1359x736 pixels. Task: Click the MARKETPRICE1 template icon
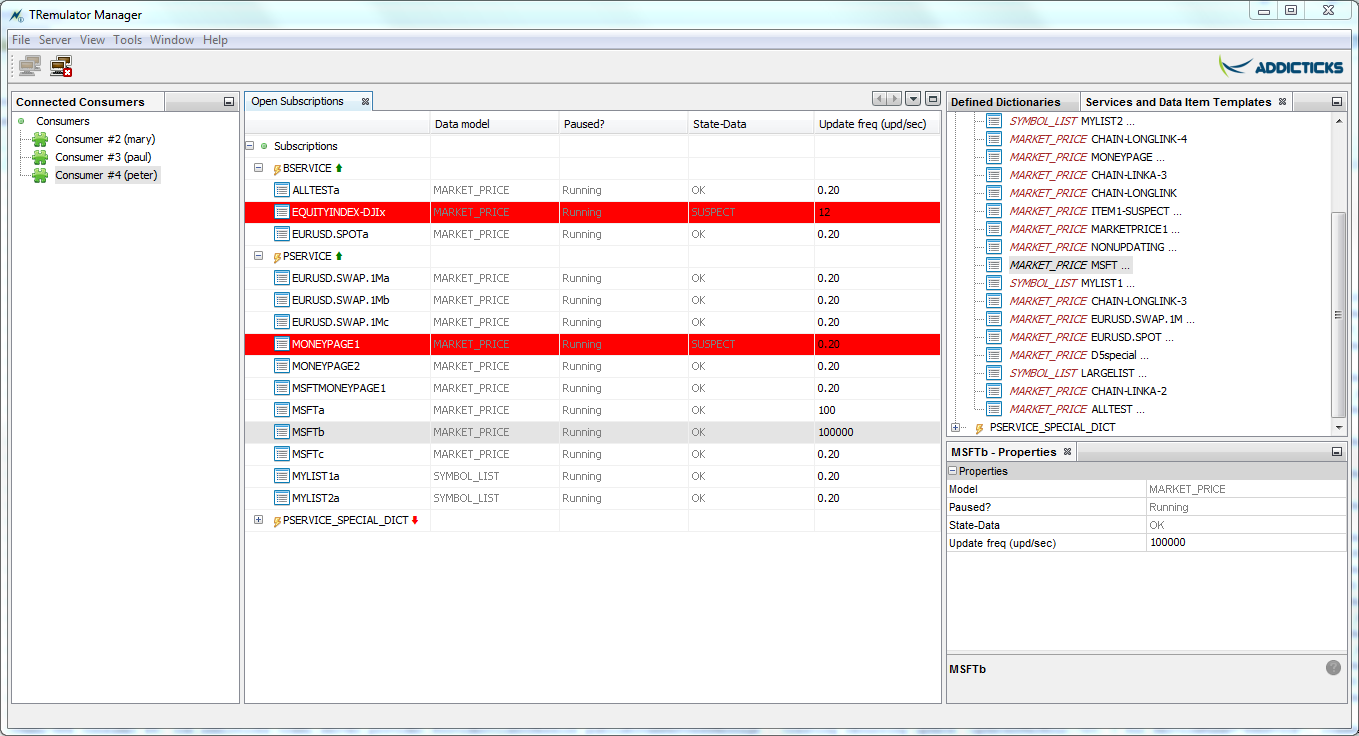pos(994,229)
